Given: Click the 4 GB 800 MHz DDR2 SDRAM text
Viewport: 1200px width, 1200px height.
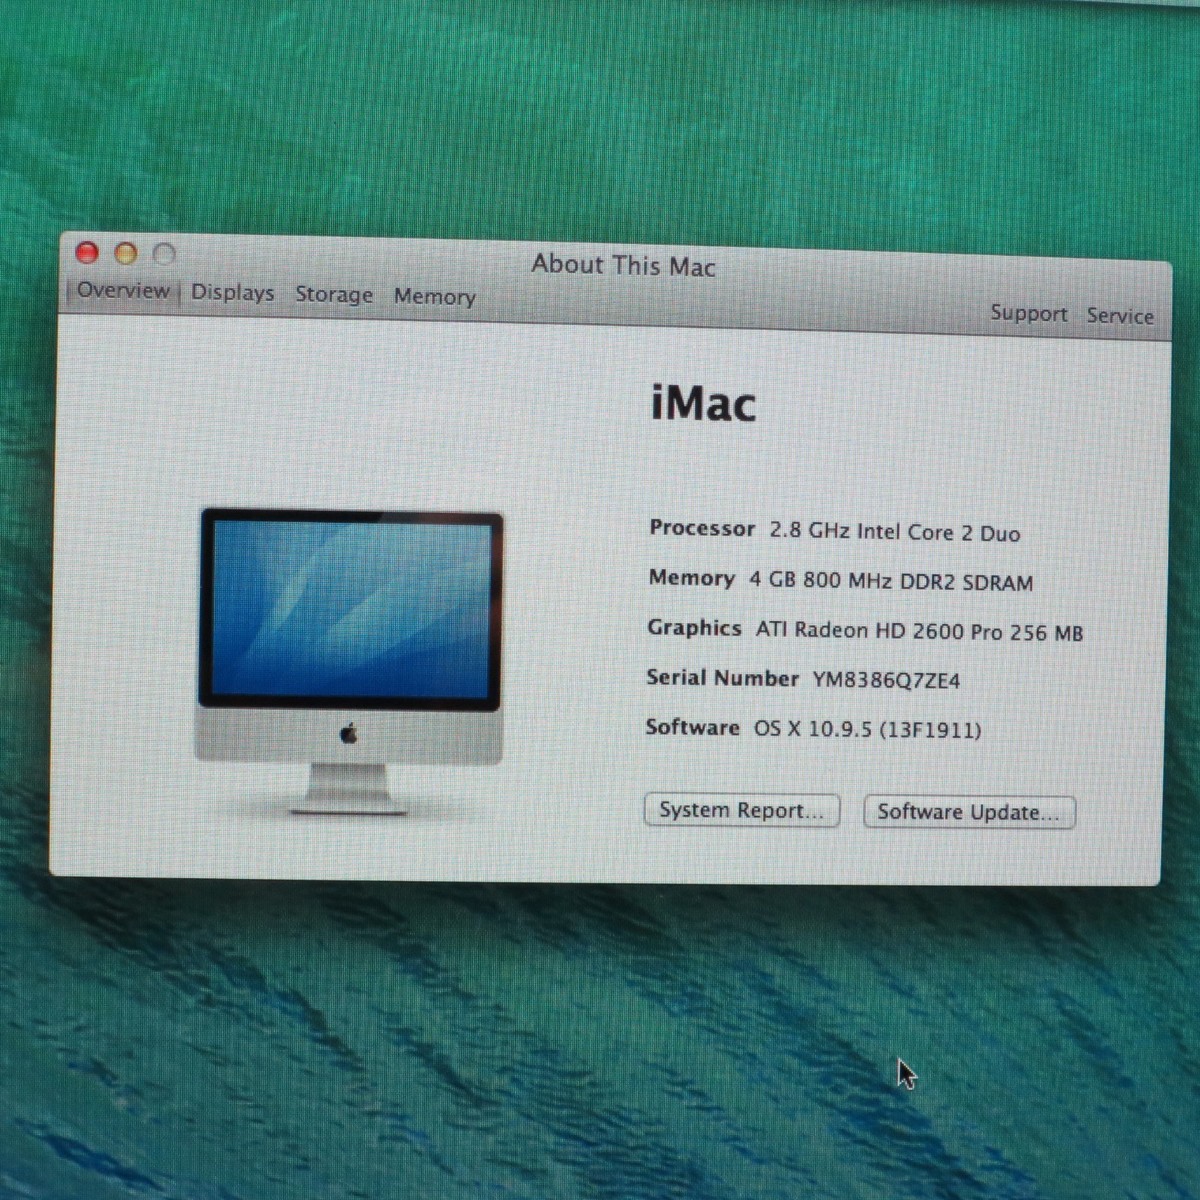Looking at the screenshot, I should point(891,582).
